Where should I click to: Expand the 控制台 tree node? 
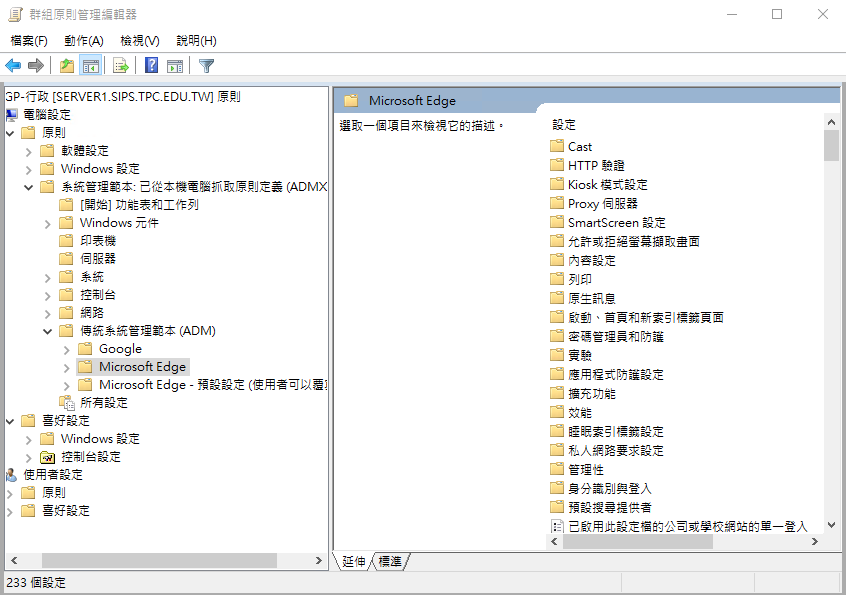click(x=47, y=295)
